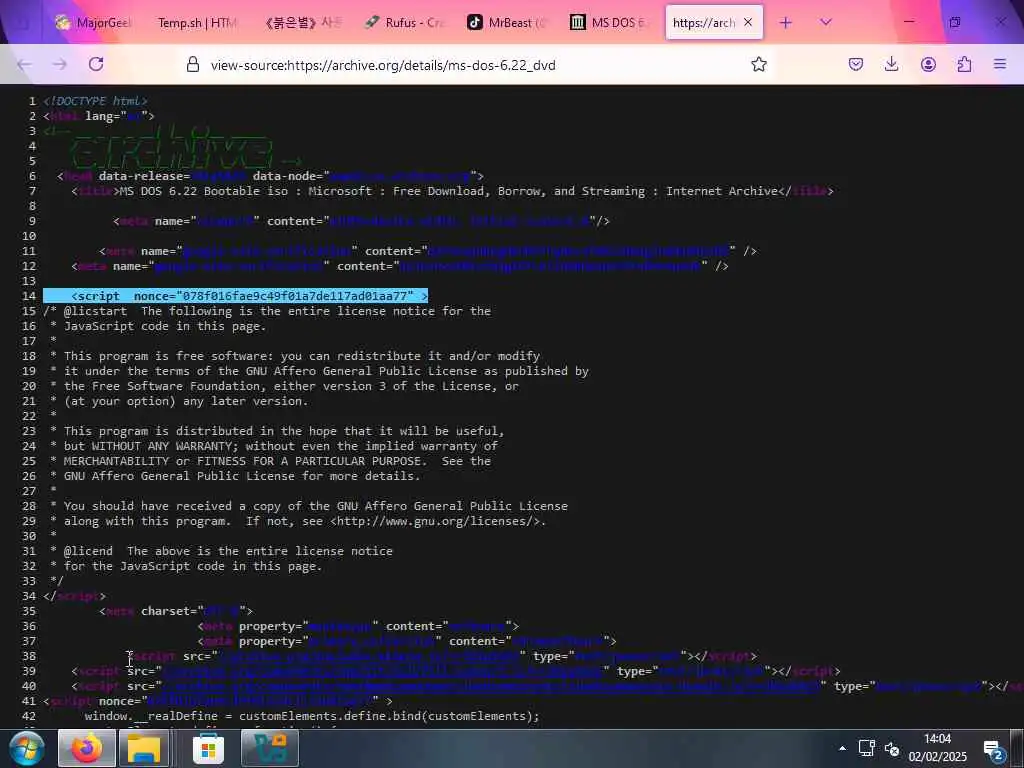Image resolution: width=1024 pixels, height=768 pixels.
Task: Go back to the previous page
Action: coord(24,64)
